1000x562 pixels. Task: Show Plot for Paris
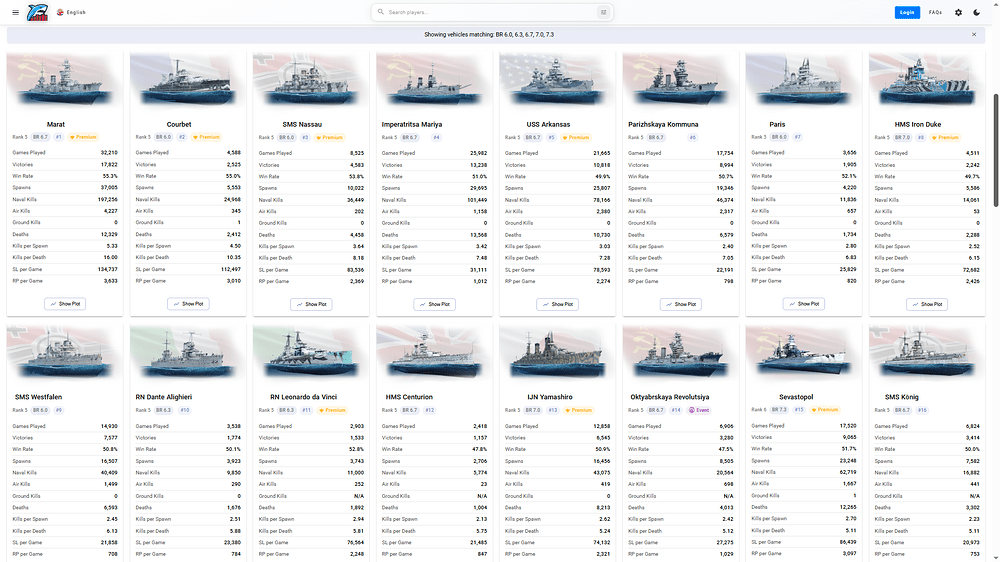(804, 304)
